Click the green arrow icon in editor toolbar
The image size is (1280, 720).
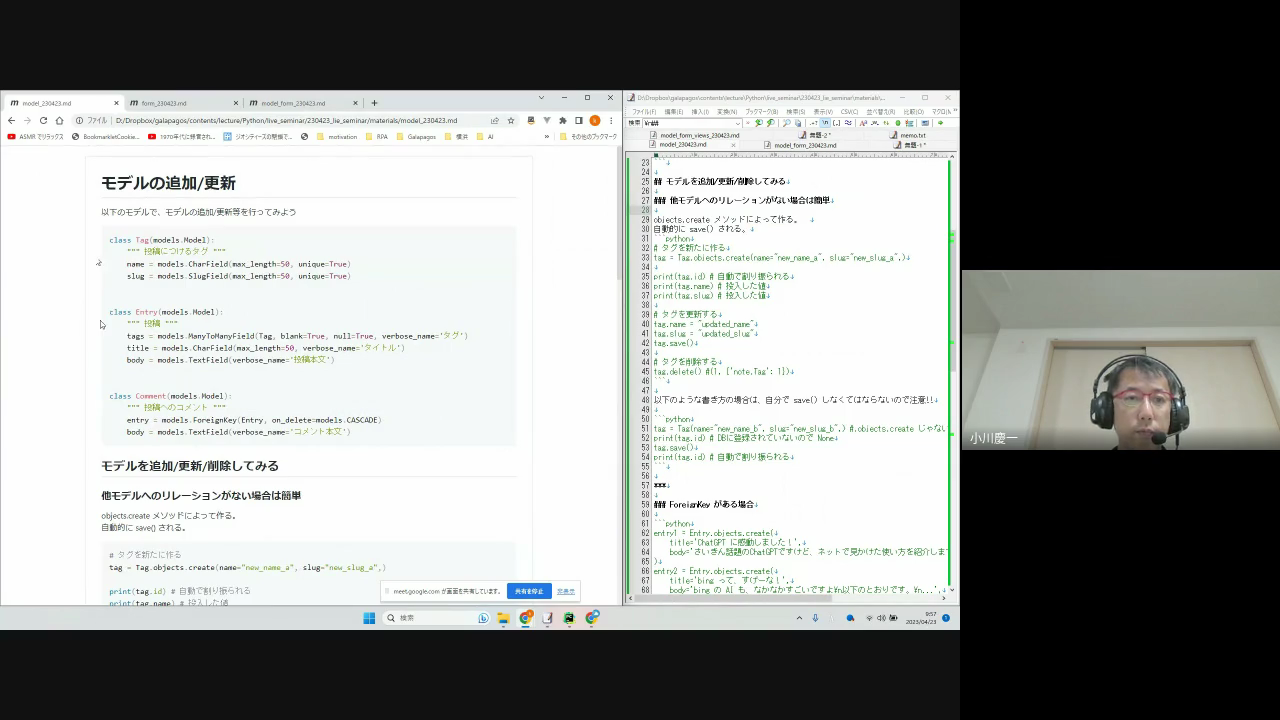(941, 123)
